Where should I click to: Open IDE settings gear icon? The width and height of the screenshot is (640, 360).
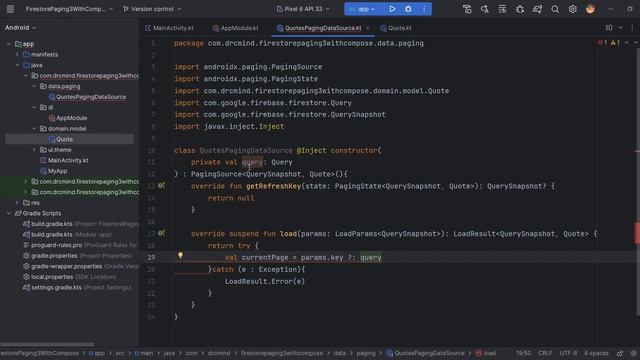(573, 9)
